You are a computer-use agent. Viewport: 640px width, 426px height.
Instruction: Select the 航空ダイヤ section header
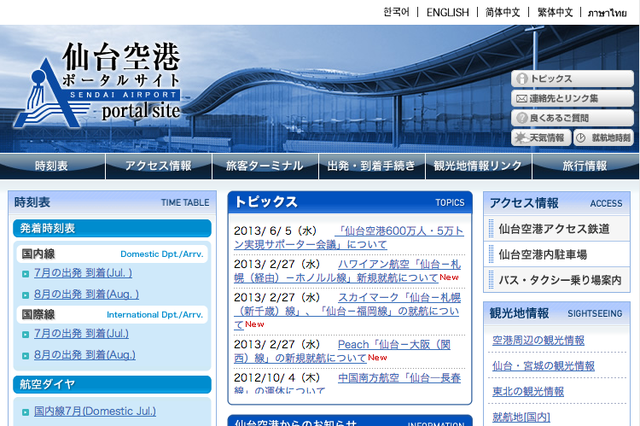tap(112, 384)
